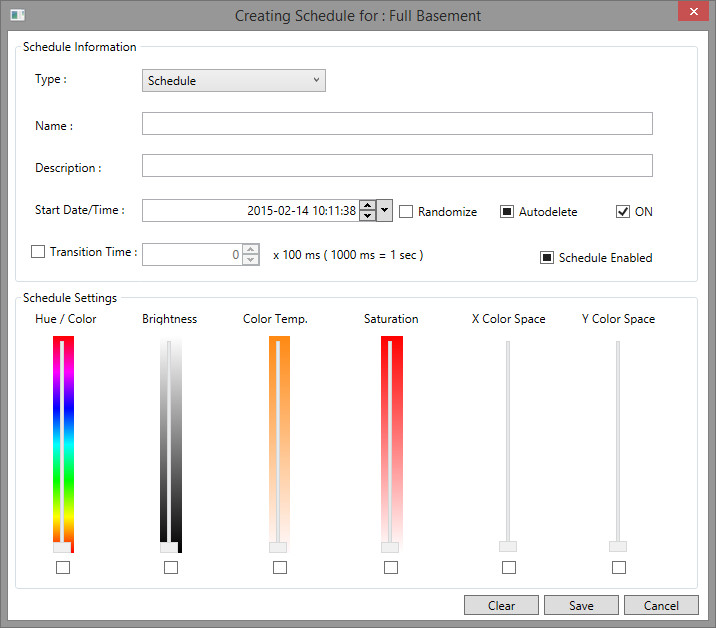Decrease the start date/time with down arrow
The width and height of the screenshot is (716, 628).
(368, 216)
